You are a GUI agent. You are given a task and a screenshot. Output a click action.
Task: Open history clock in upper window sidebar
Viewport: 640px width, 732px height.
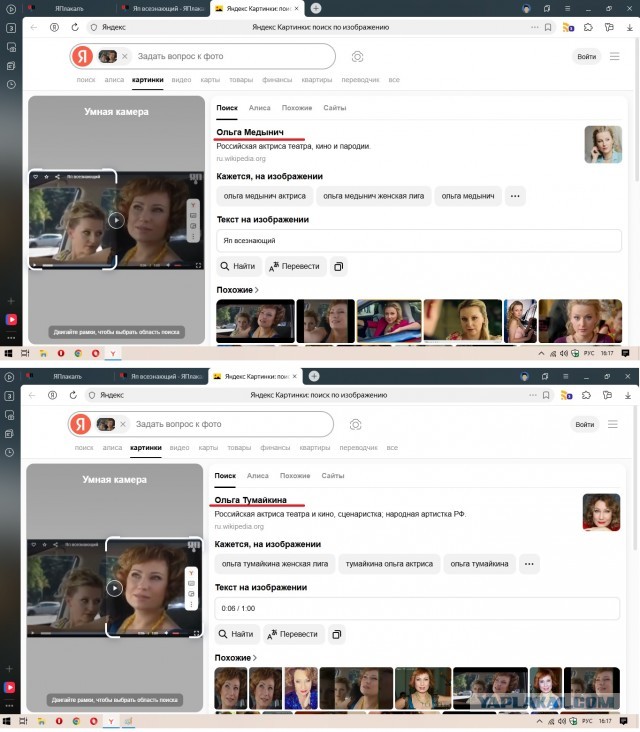tap(11, 84)
